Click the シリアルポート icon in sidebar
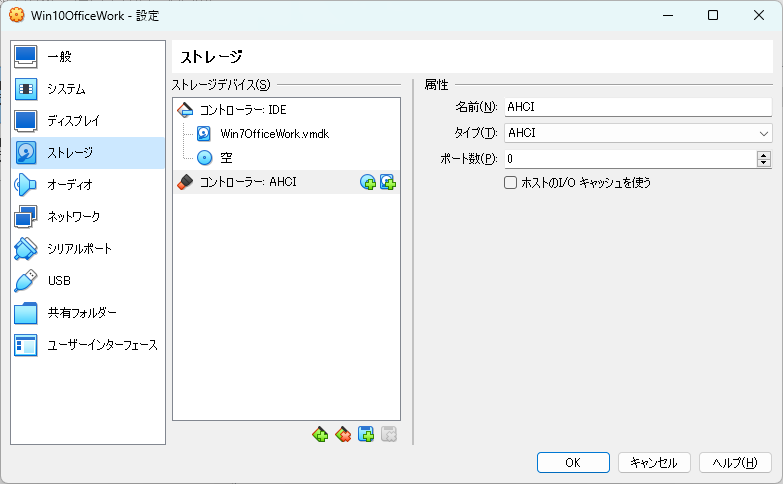The height and width of the screenshot is (484, 783). [x=25, y=249]
